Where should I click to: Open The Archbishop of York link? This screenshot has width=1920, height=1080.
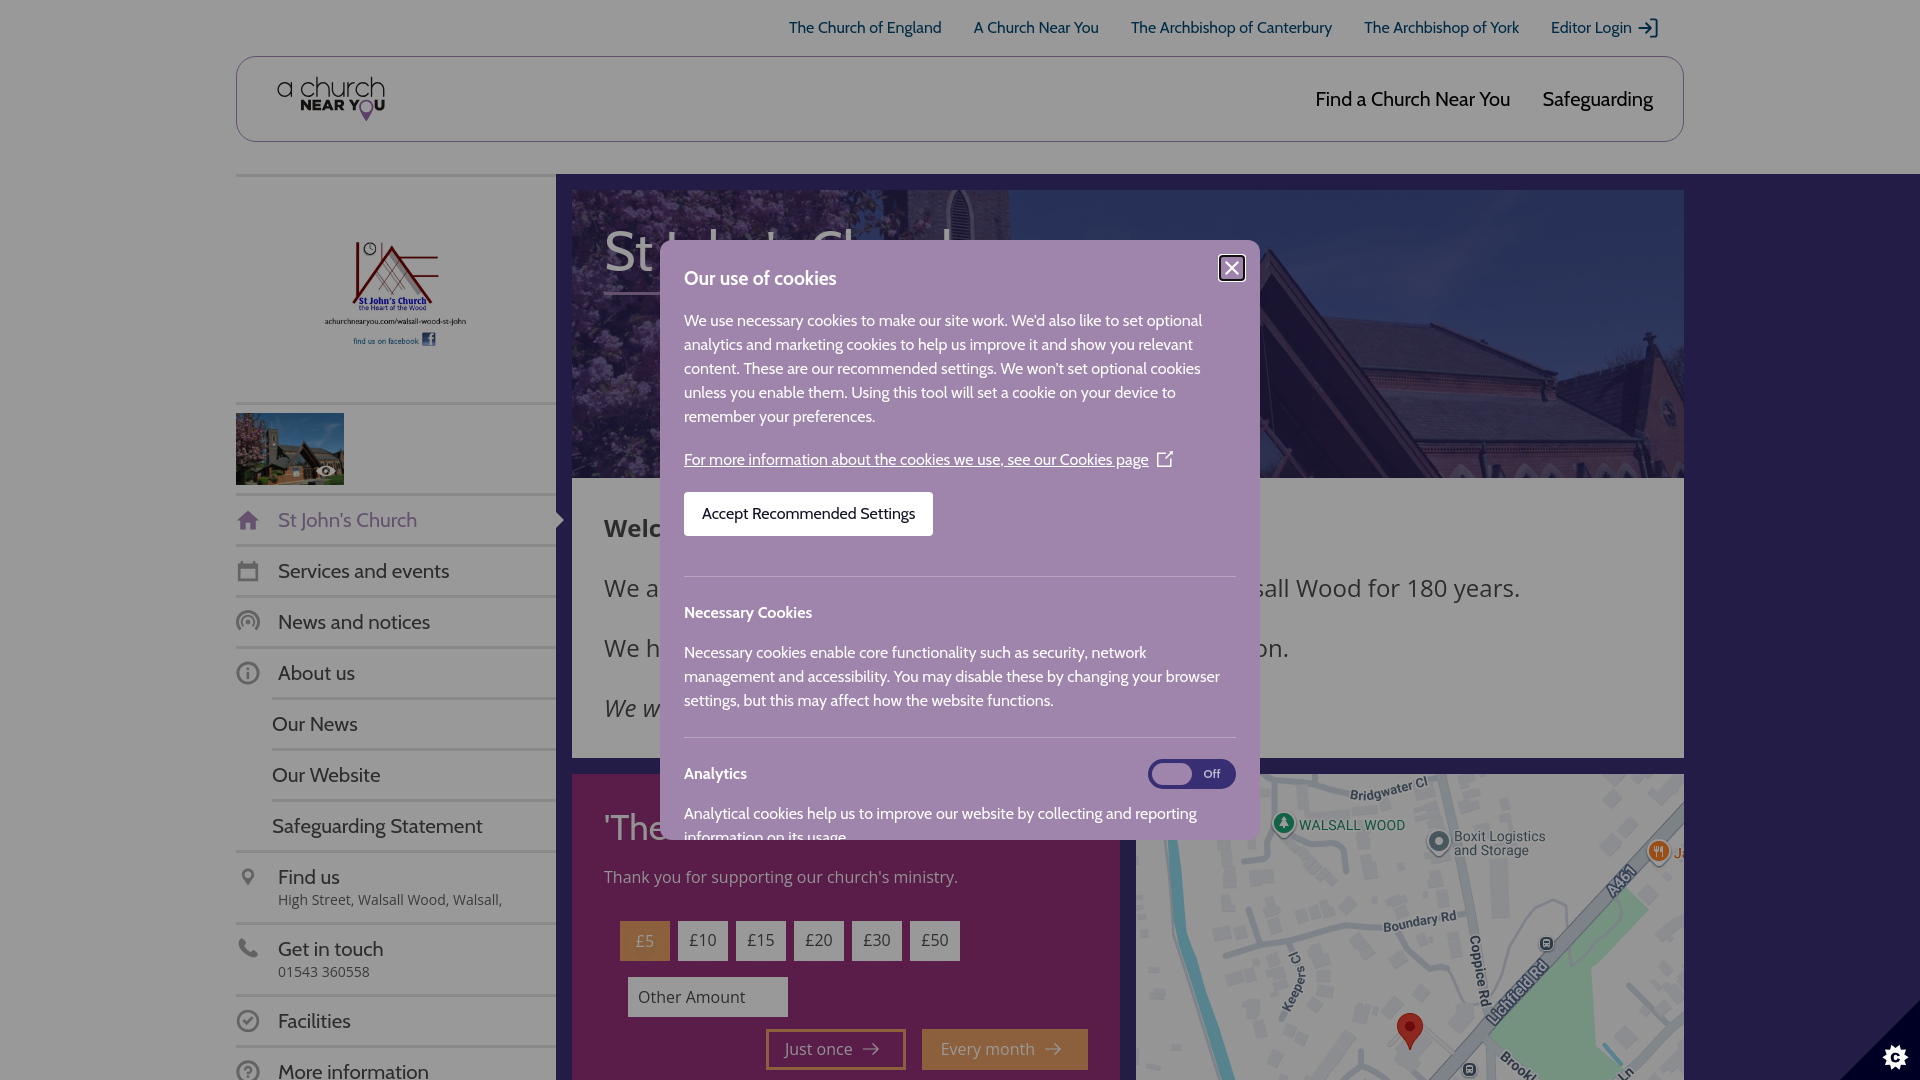(x=1441, y=28)
